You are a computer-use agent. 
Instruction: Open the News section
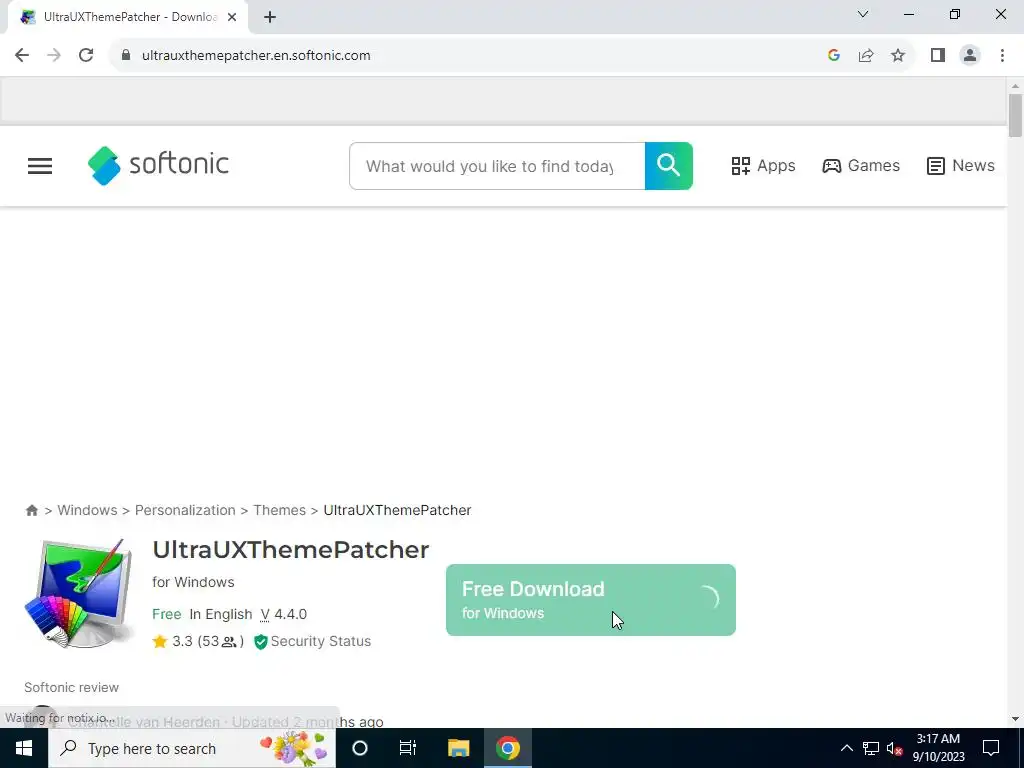click(961, 166)
